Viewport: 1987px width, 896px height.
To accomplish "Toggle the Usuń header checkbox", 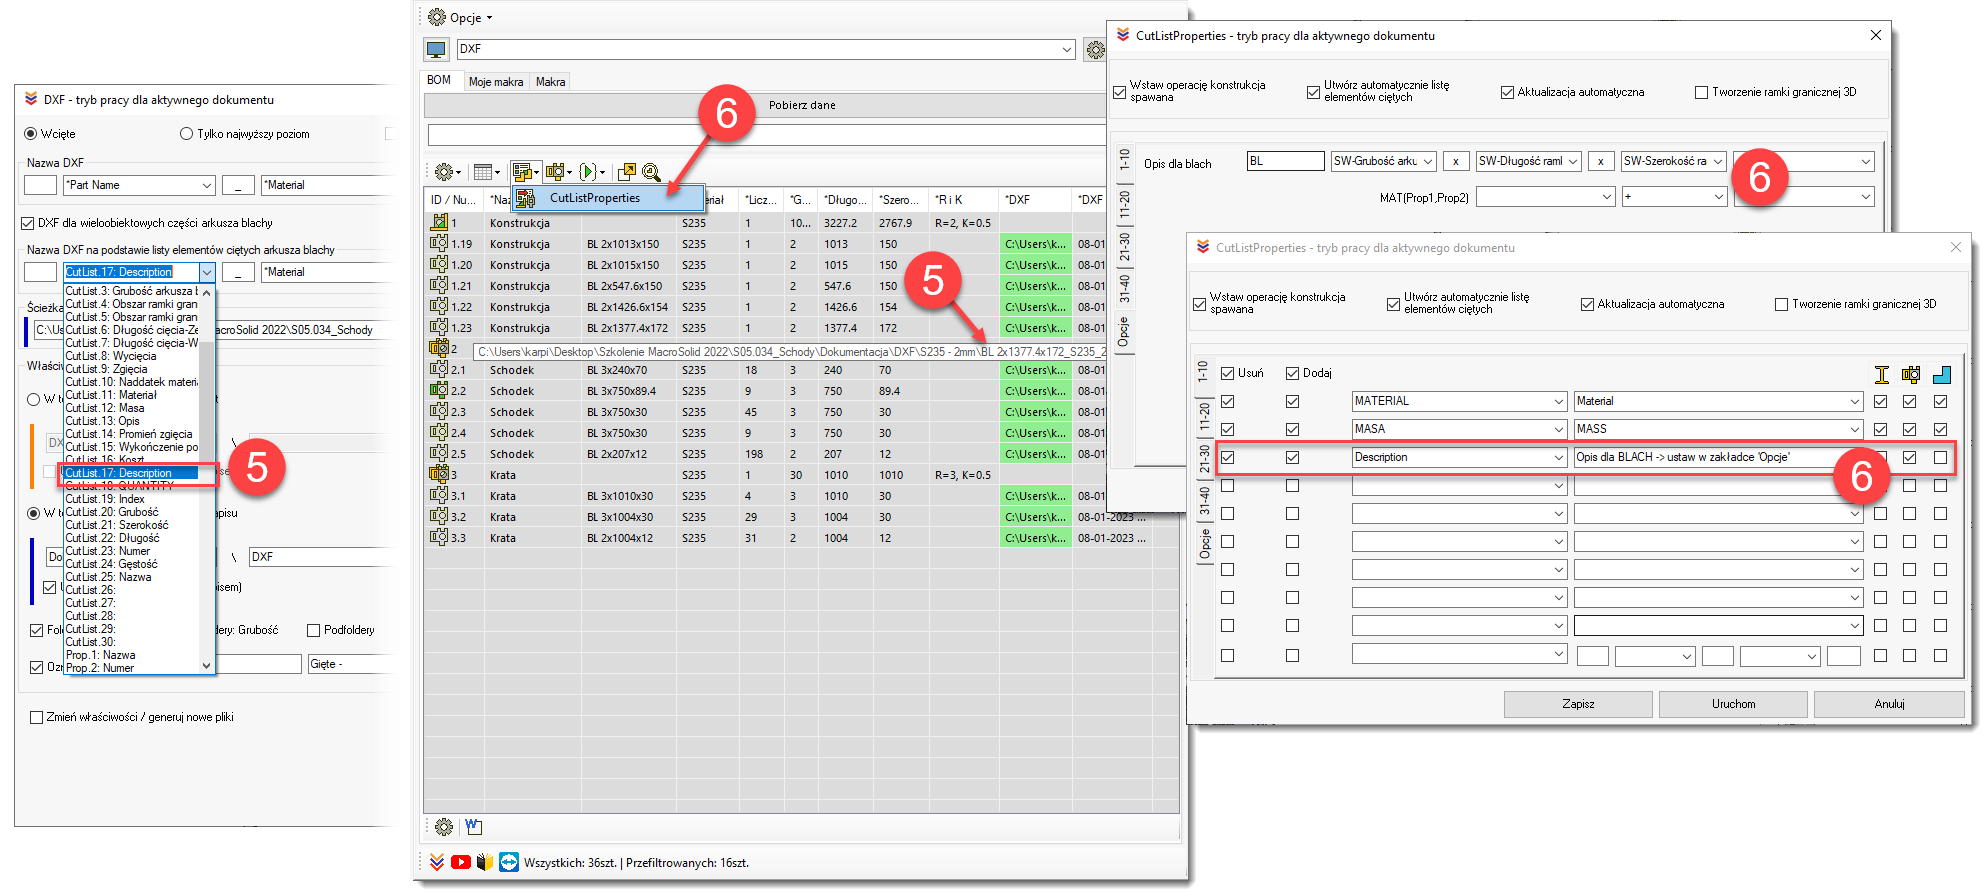I will (1228, 373).
